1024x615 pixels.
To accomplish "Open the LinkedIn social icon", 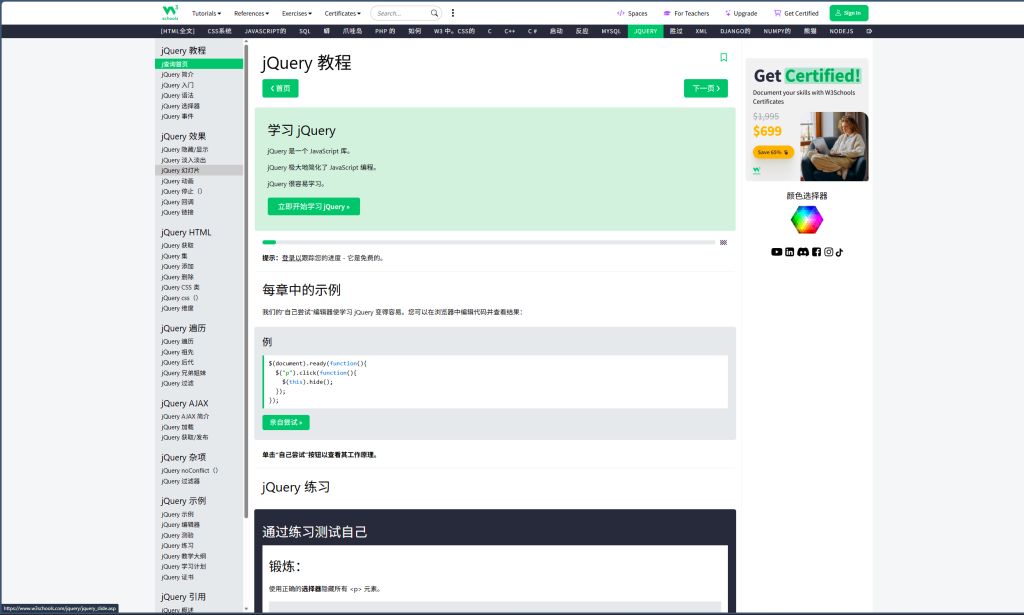I will click(x=790, y=252).
